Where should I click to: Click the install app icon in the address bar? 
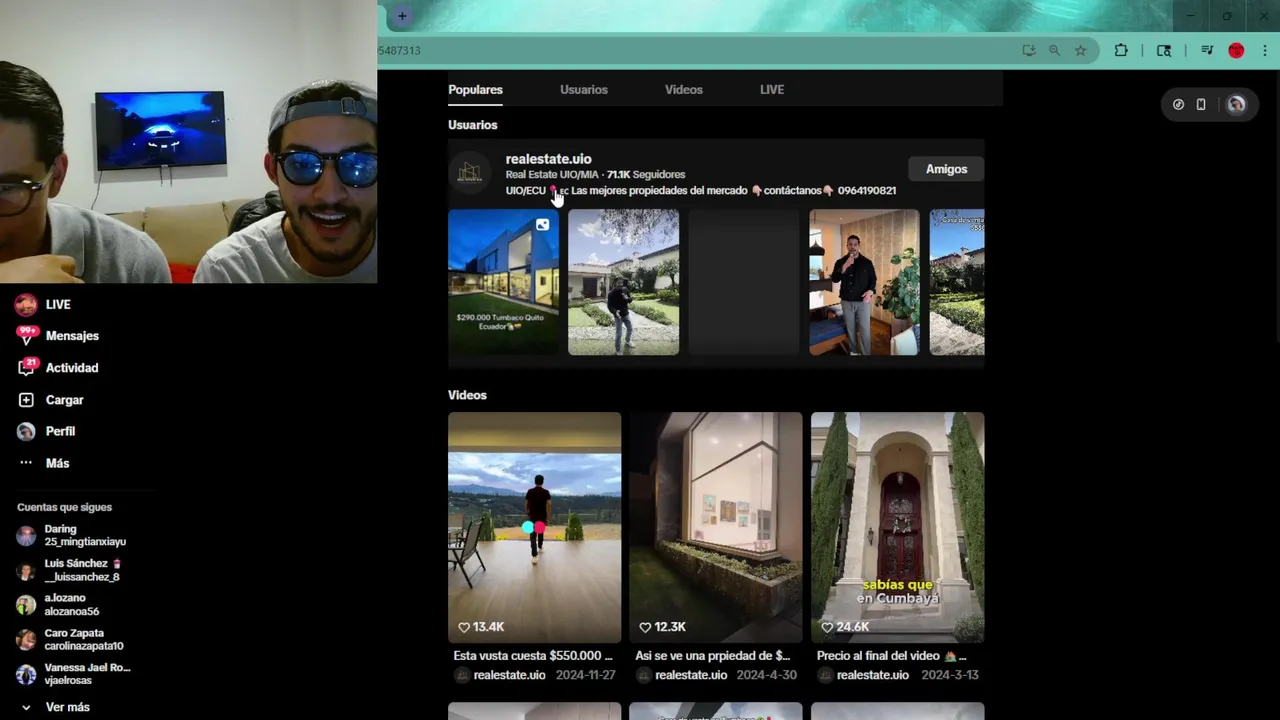[x=1028, y=50]
